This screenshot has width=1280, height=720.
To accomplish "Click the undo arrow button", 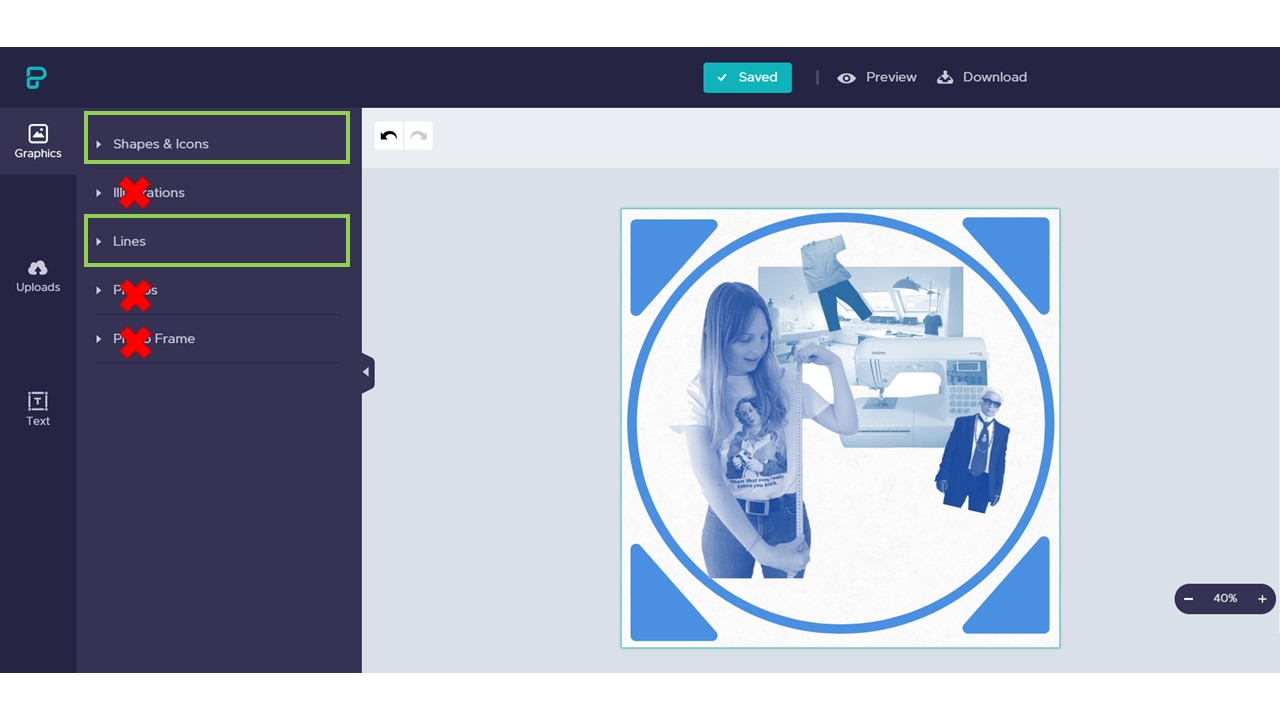I will (389, 136).
